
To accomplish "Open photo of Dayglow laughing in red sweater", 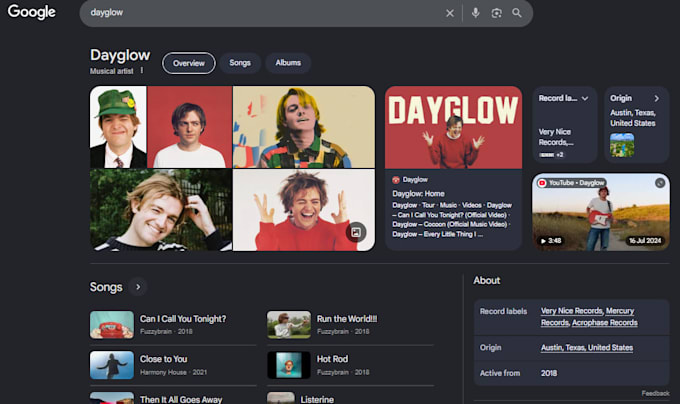I will [x=304, y=210].
